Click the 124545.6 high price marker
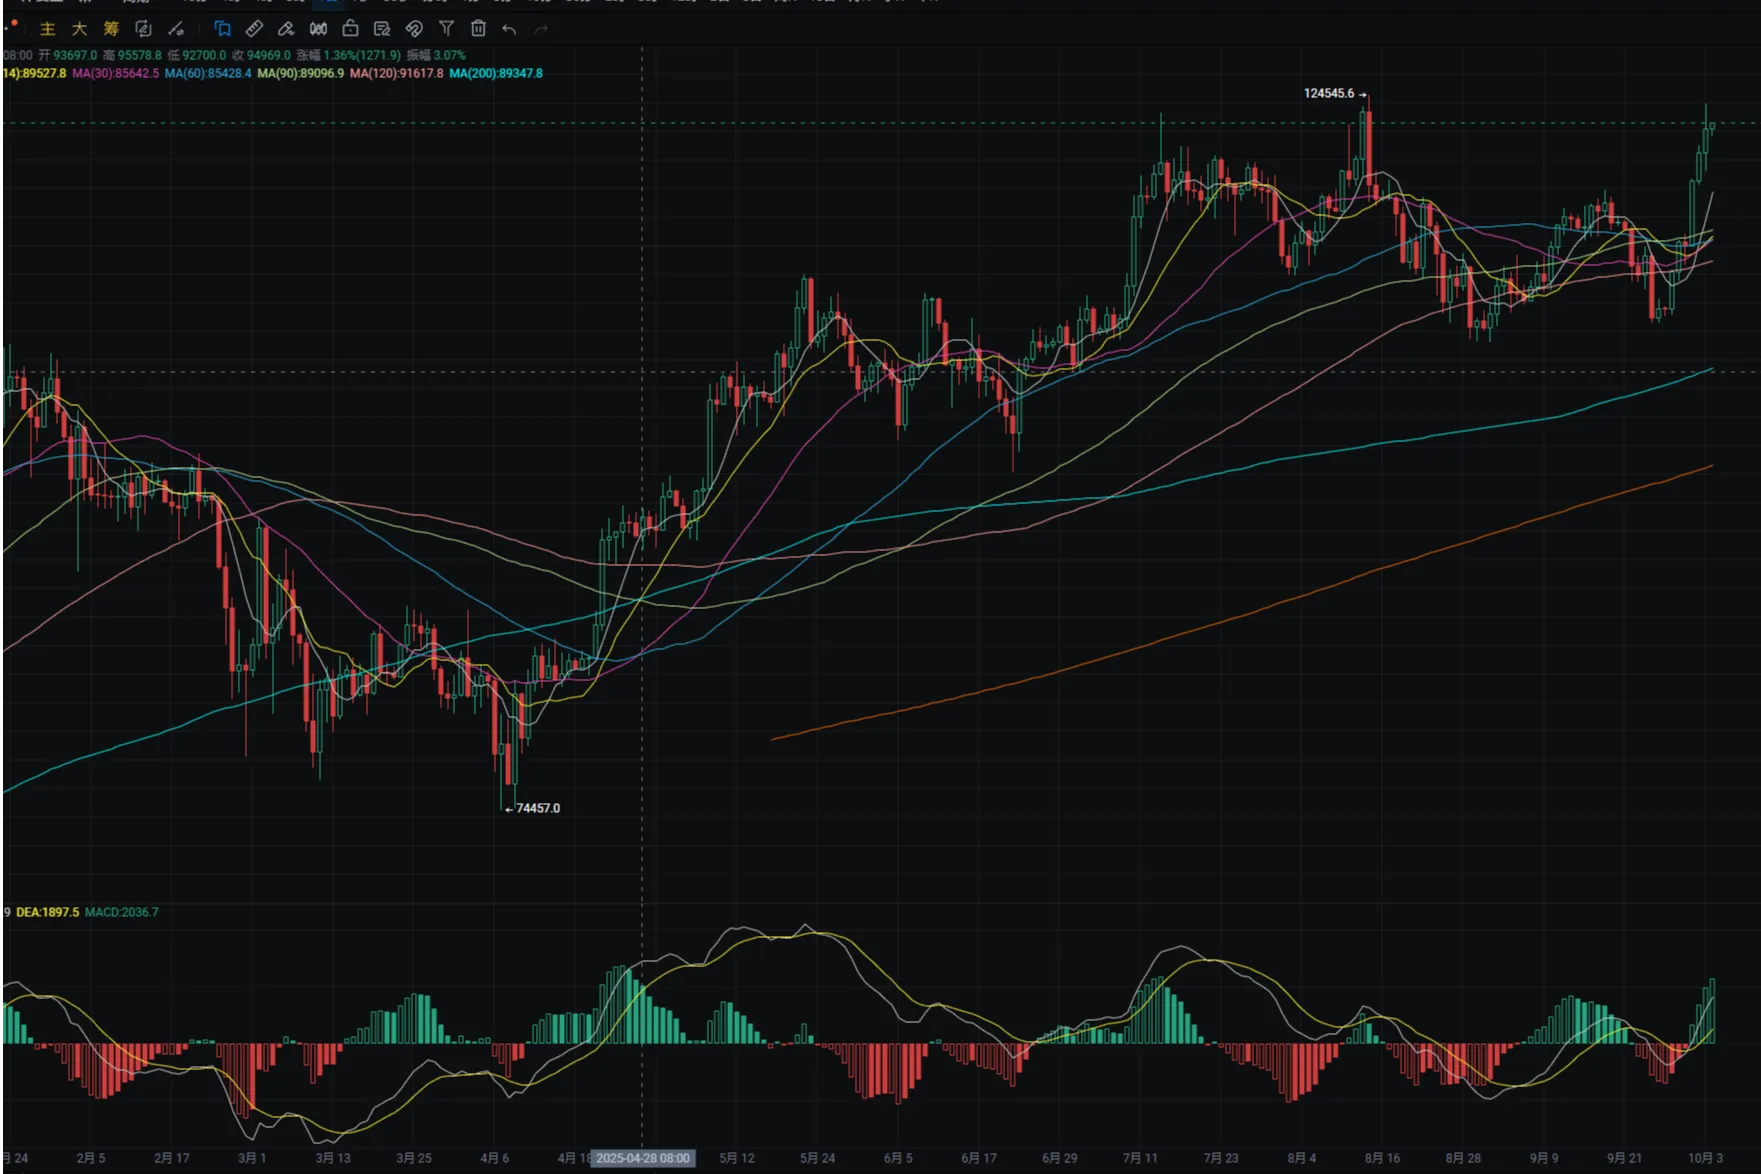The image size is (1761, 1174). [x=1329, y=93]
